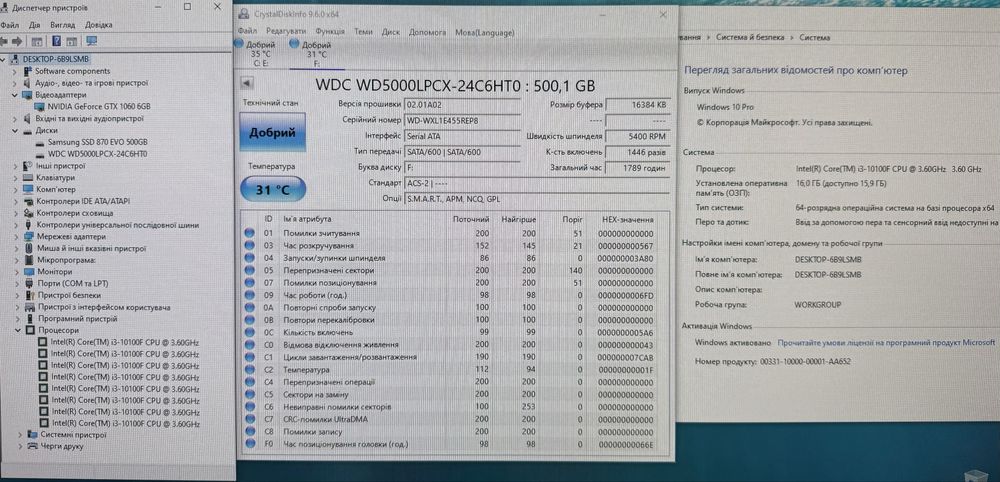The width and height of the screenshot is (1000, 482).
Task: Expand Порти (COM та LPT) node
Action: point(15,283)
